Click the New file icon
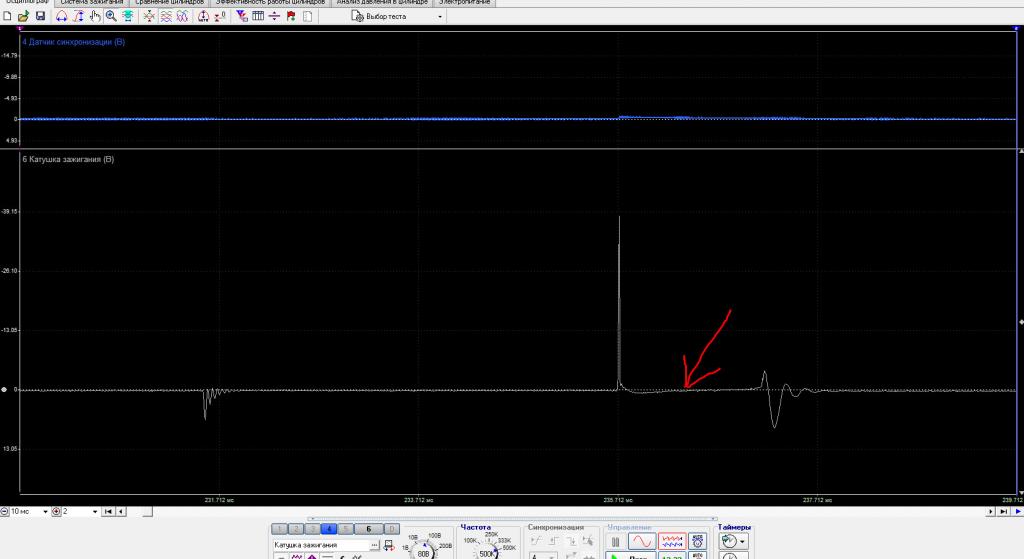The height and width of the screenshot is (559, 1024). click(7, 16)
